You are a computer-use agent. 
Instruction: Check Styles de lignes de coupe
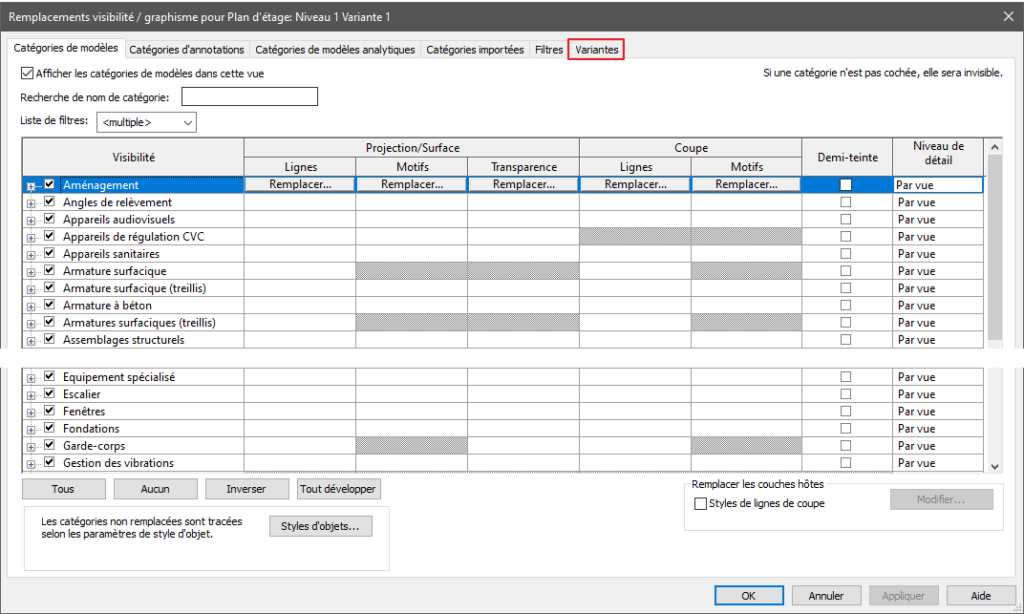click(x=700, y=504)
